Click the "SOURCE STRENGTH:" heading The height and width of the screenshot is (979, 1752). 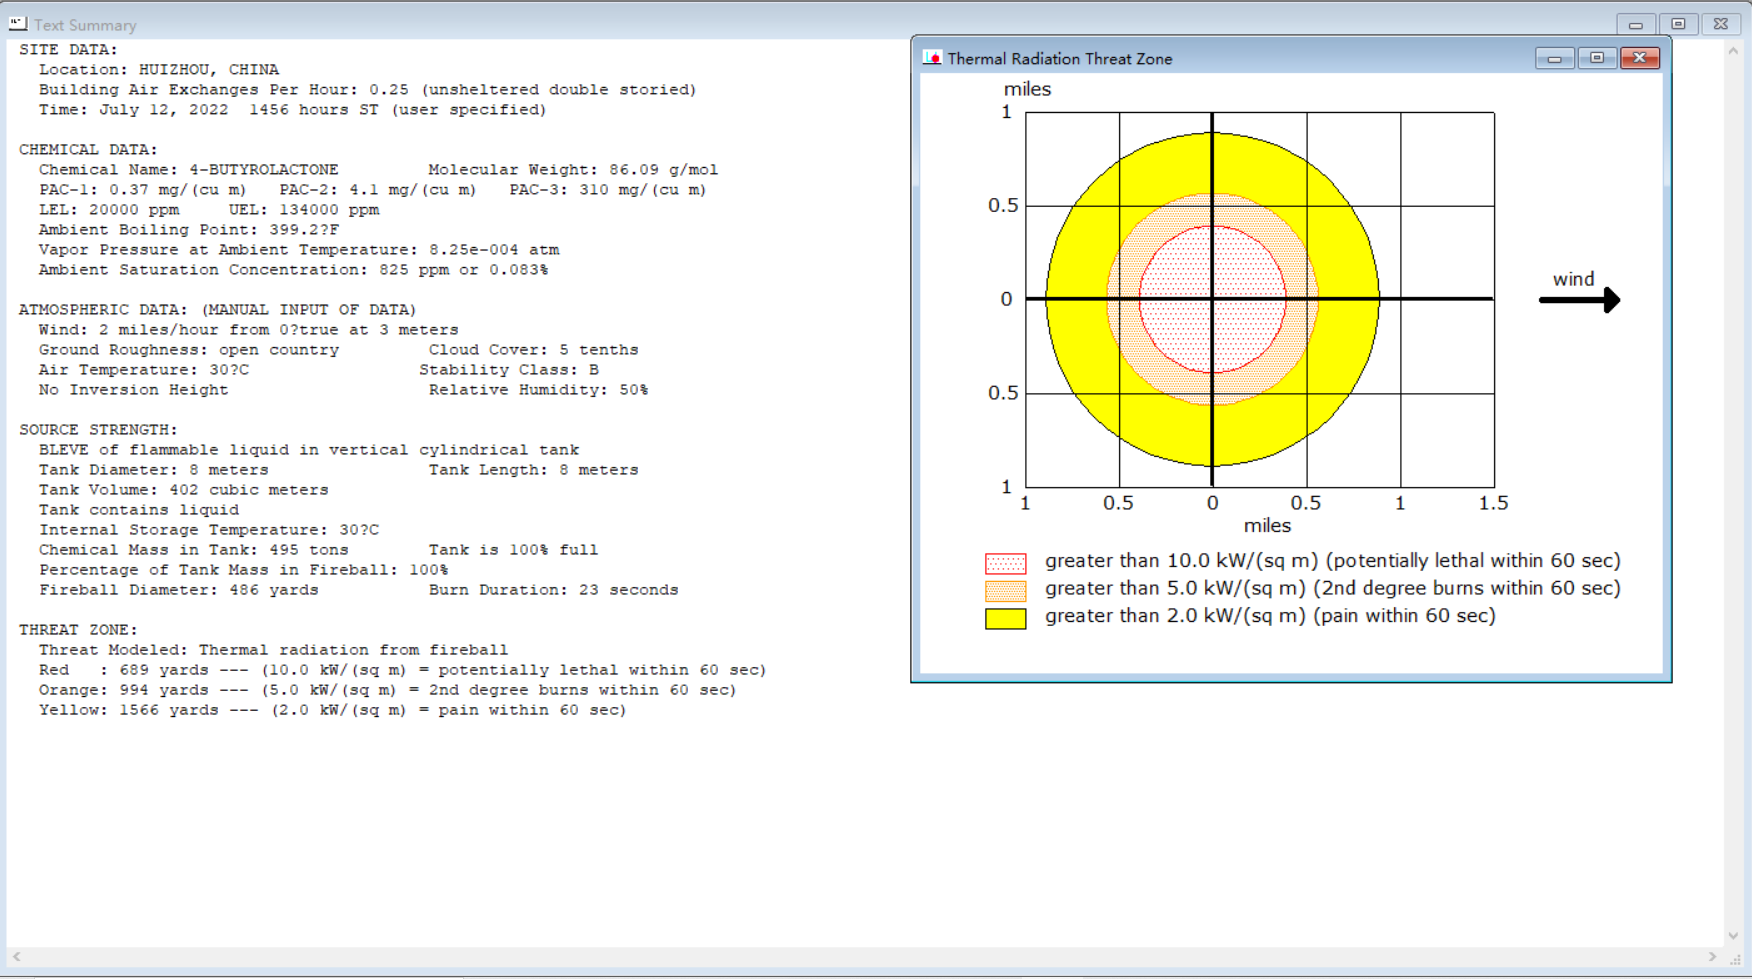pyautogui.click(x=98, y=430)
